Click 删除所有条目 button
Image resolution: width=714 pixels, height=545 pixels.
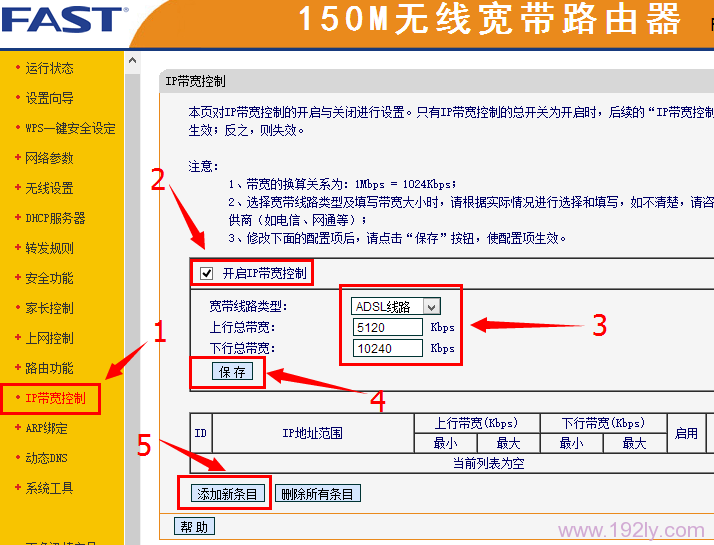(x=317, y=494)
